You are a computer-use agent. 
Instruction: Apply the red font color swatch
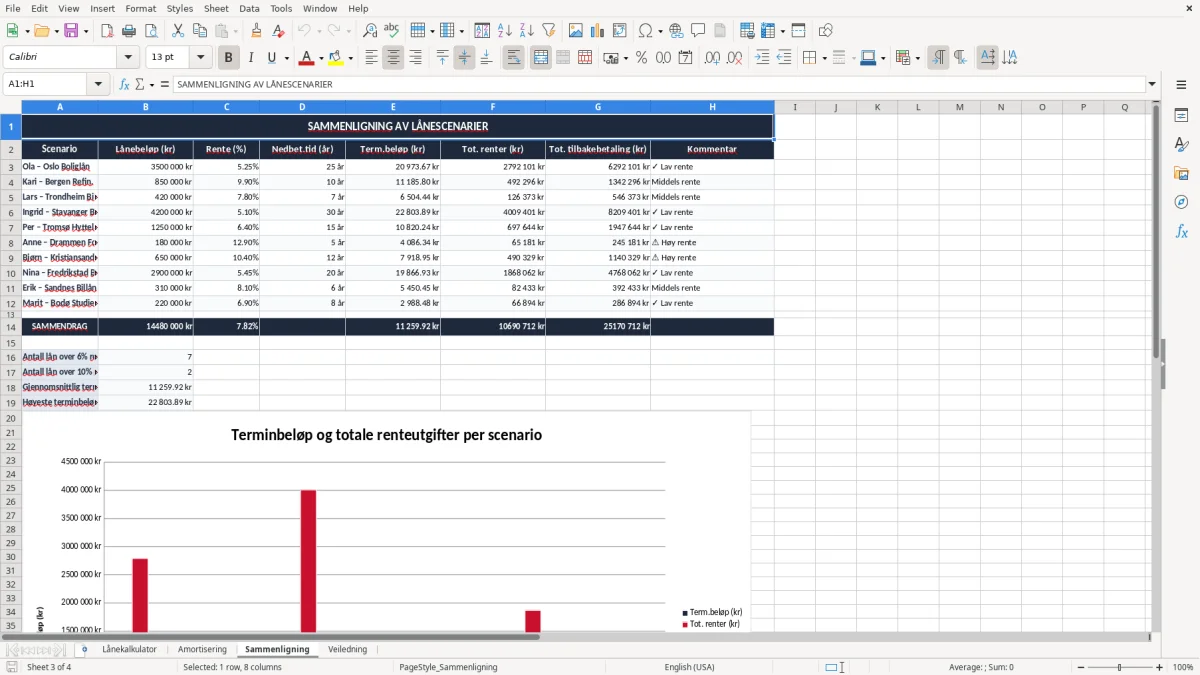[307, 58]
